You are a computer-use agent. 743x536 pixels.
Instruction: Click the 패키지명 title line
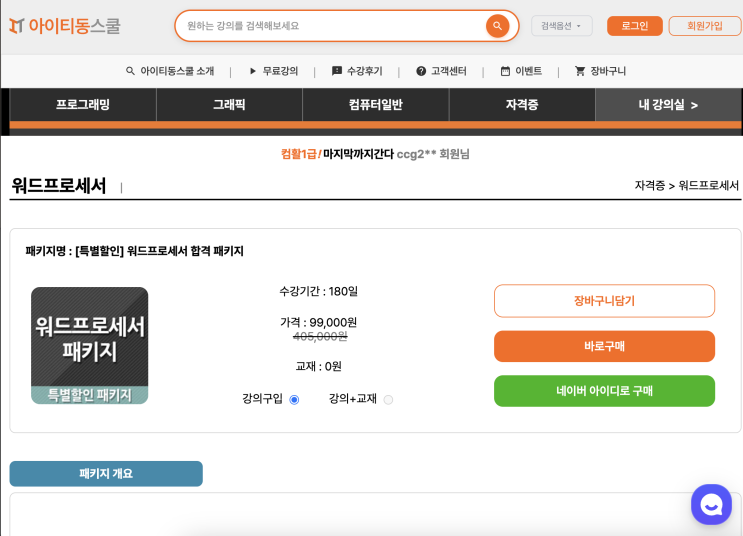135,251
